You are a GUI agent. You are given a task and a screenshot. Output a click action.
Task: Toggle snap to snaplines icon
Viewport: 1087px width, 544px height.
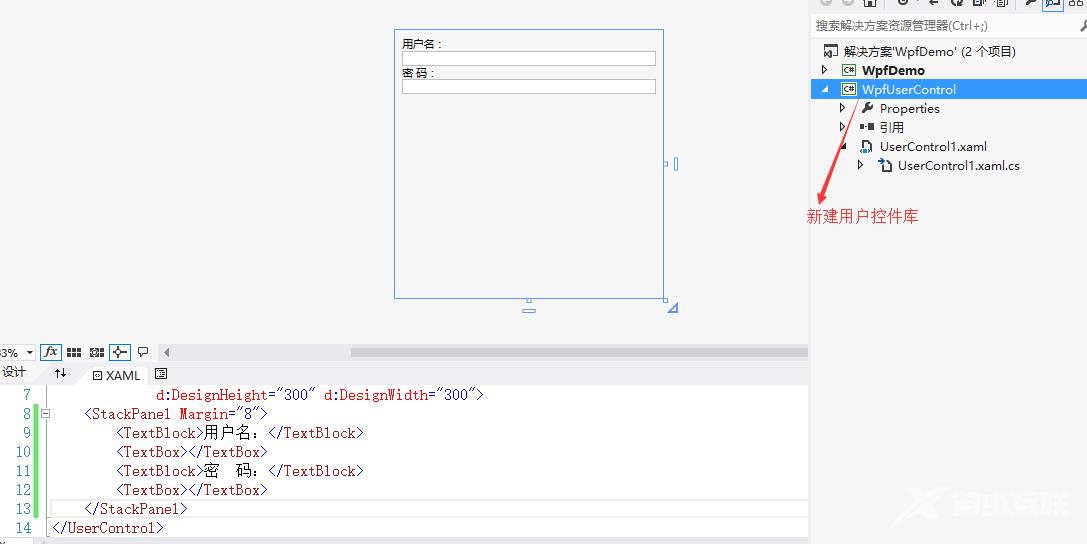pos(120,352)
